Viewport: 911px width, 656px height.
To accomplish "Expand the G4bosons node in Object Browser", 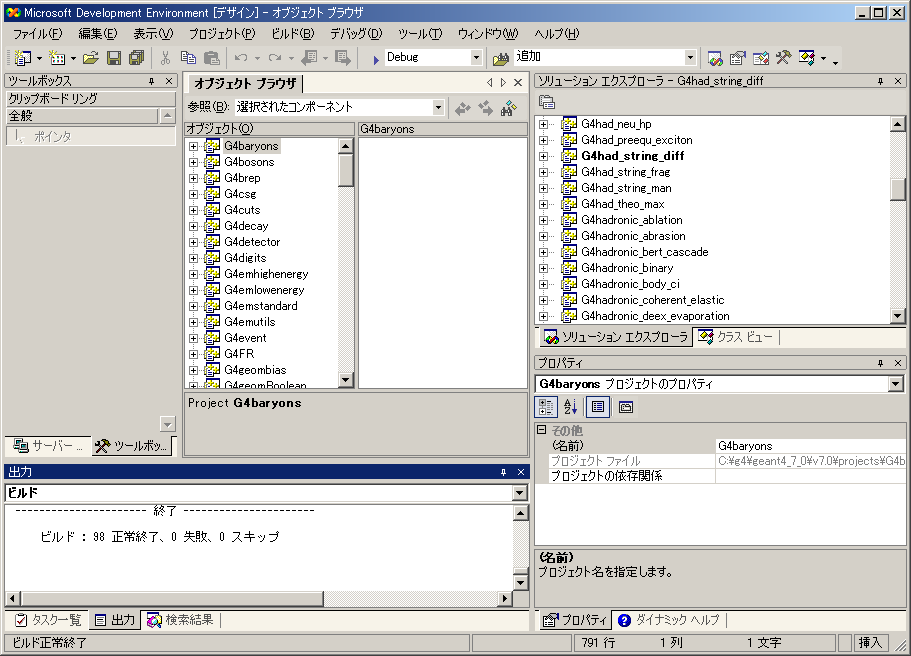I will [x=193, y=162].
